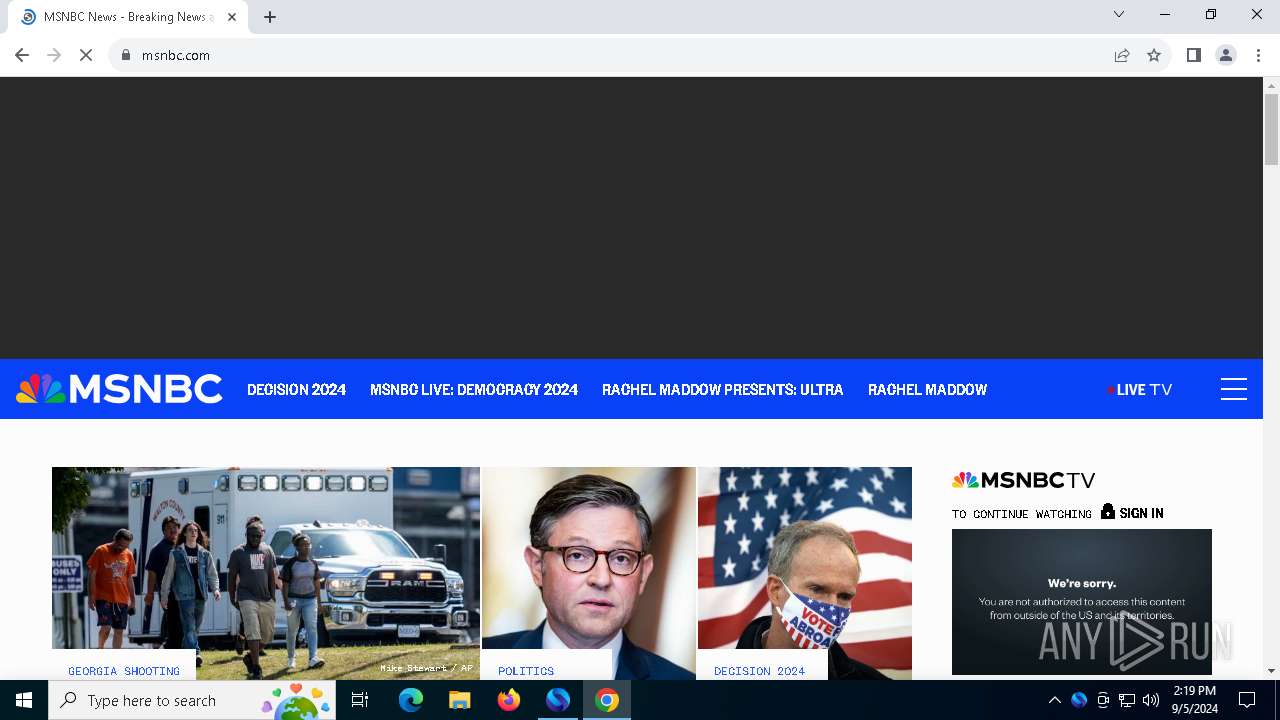
Task: Share this page icon
Action: (1122, 55)
